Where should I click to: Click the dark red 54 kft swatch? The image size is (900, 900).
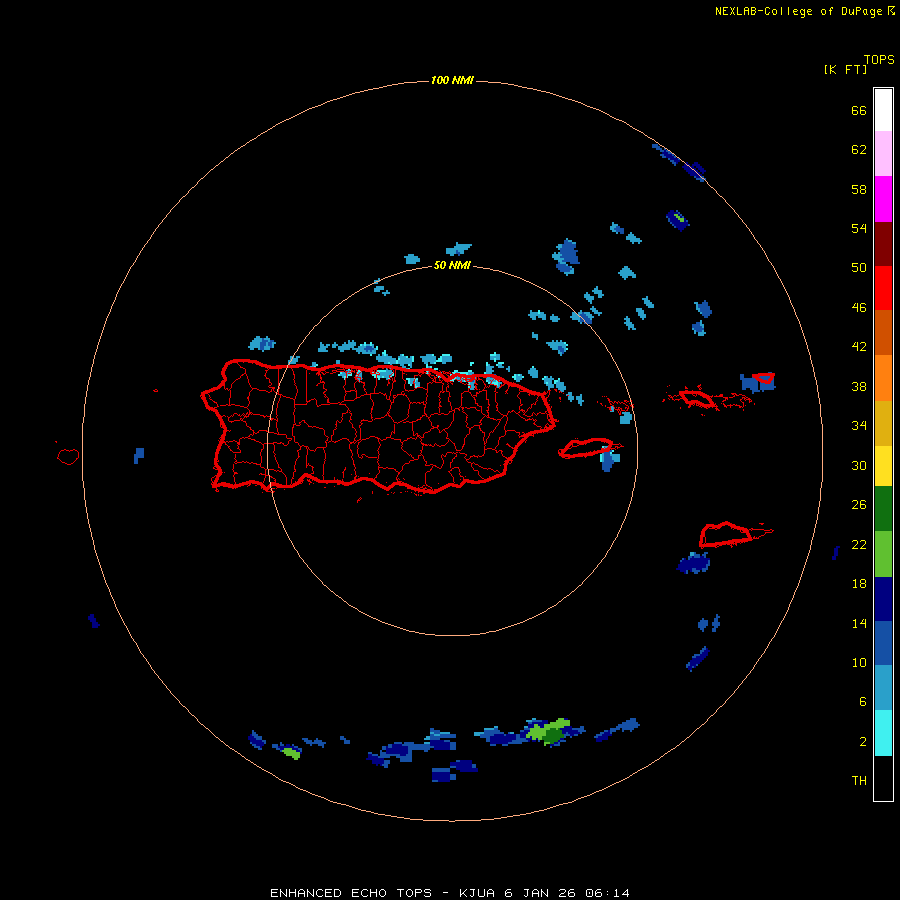[x=883, y=243]
